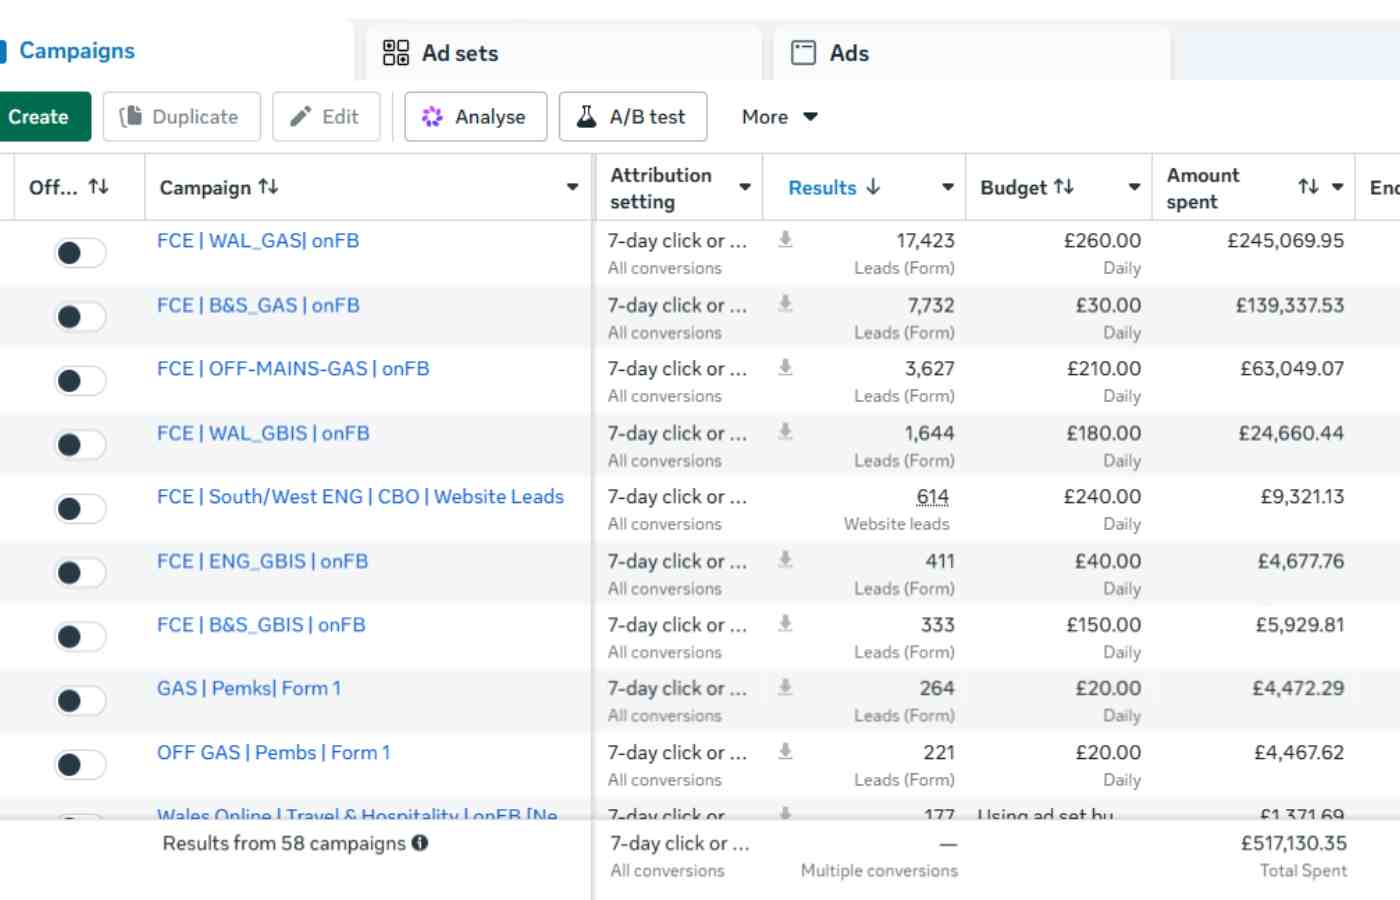This screenshot has width=1400, height=900.
Task: Click the Ad sets grid icon
Action: point(396,53)
